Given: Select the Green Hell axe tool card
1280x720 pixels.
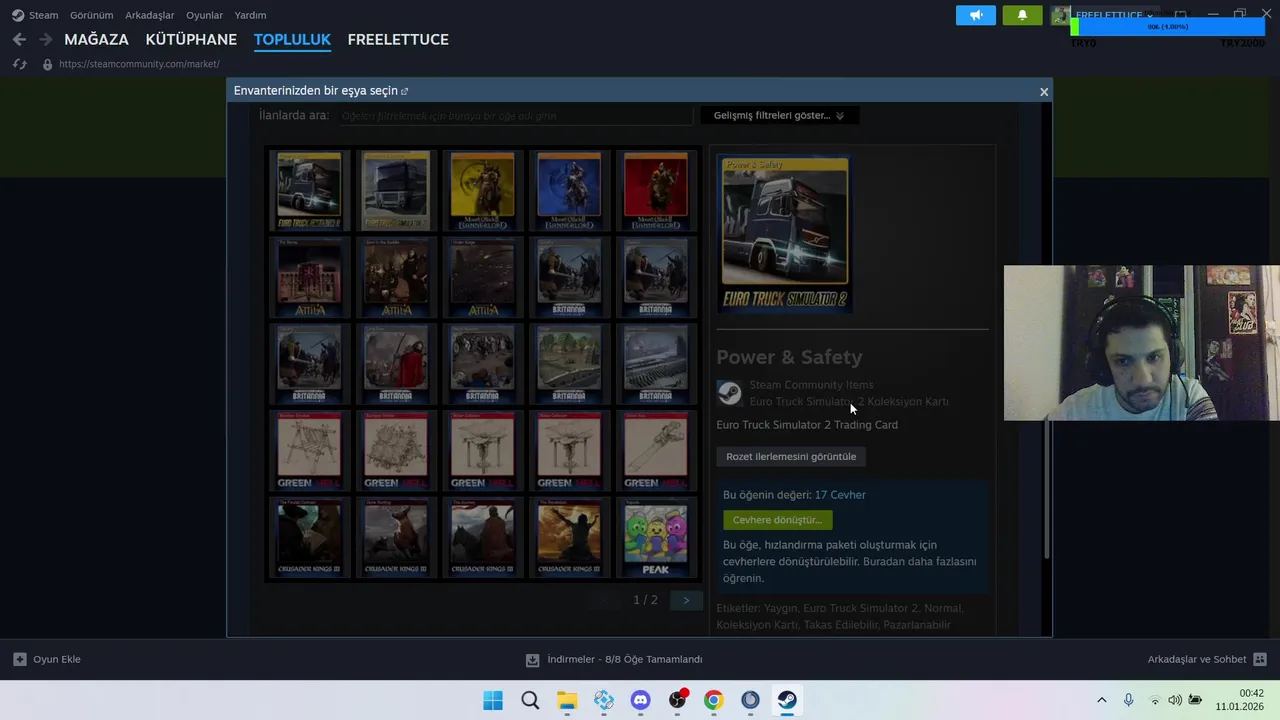Looking at the screenshot, I should coord(656,451).
